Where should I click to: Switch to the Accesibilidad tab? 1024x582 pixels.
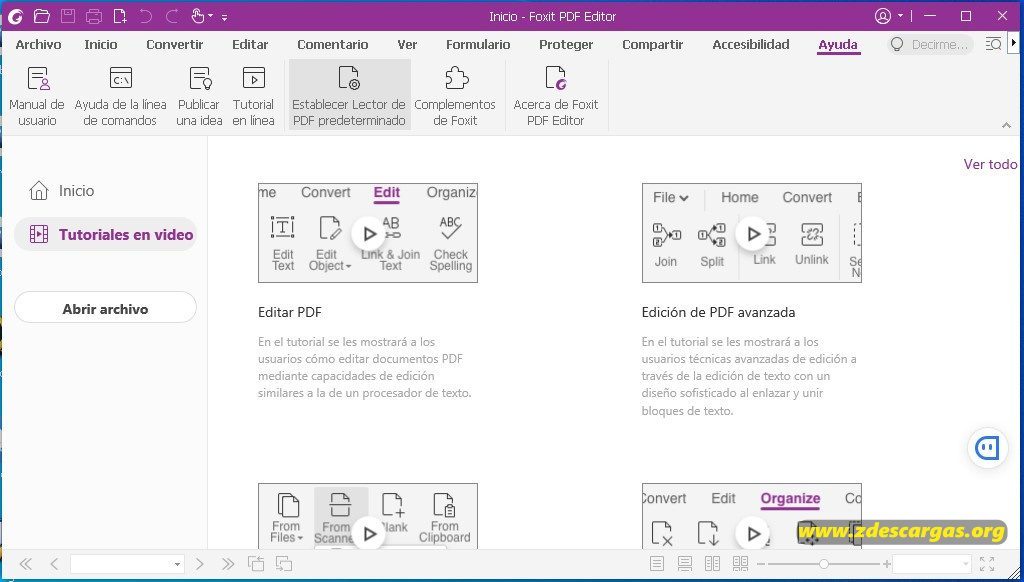(x=751, y=44)
